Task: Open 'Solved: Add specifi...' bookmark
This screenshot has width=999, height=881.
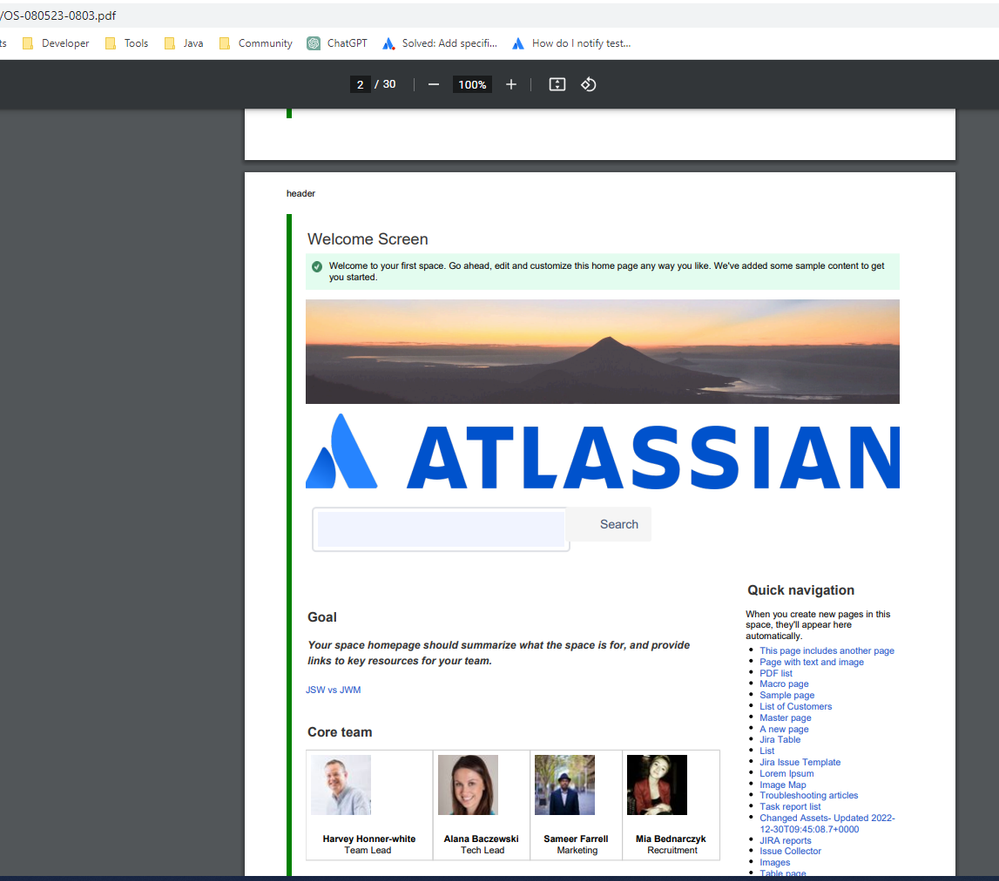Action: pos(440,43)
